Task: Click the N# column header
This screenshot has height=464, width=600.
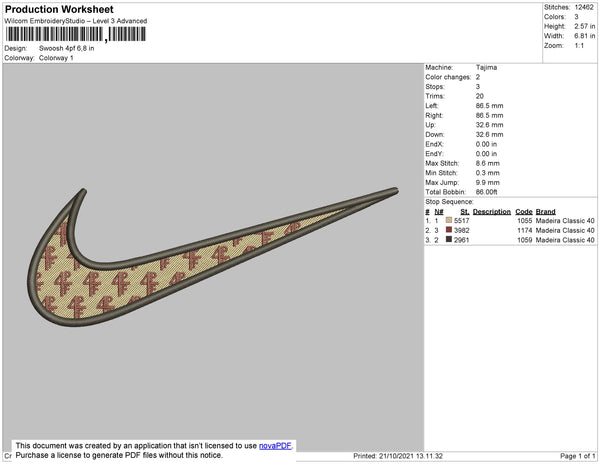Action: click(439, 212)
